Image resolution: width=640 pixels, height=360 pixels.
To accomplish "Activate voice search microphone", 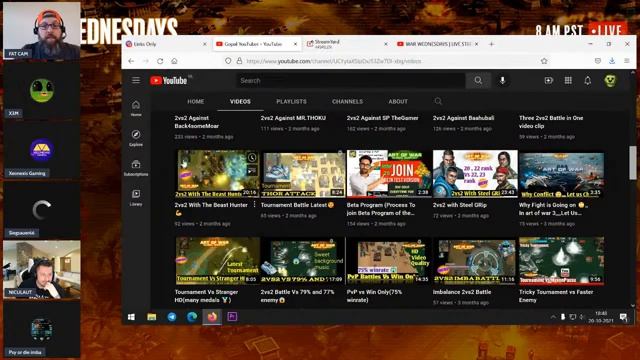I will [x=502, y=80].
